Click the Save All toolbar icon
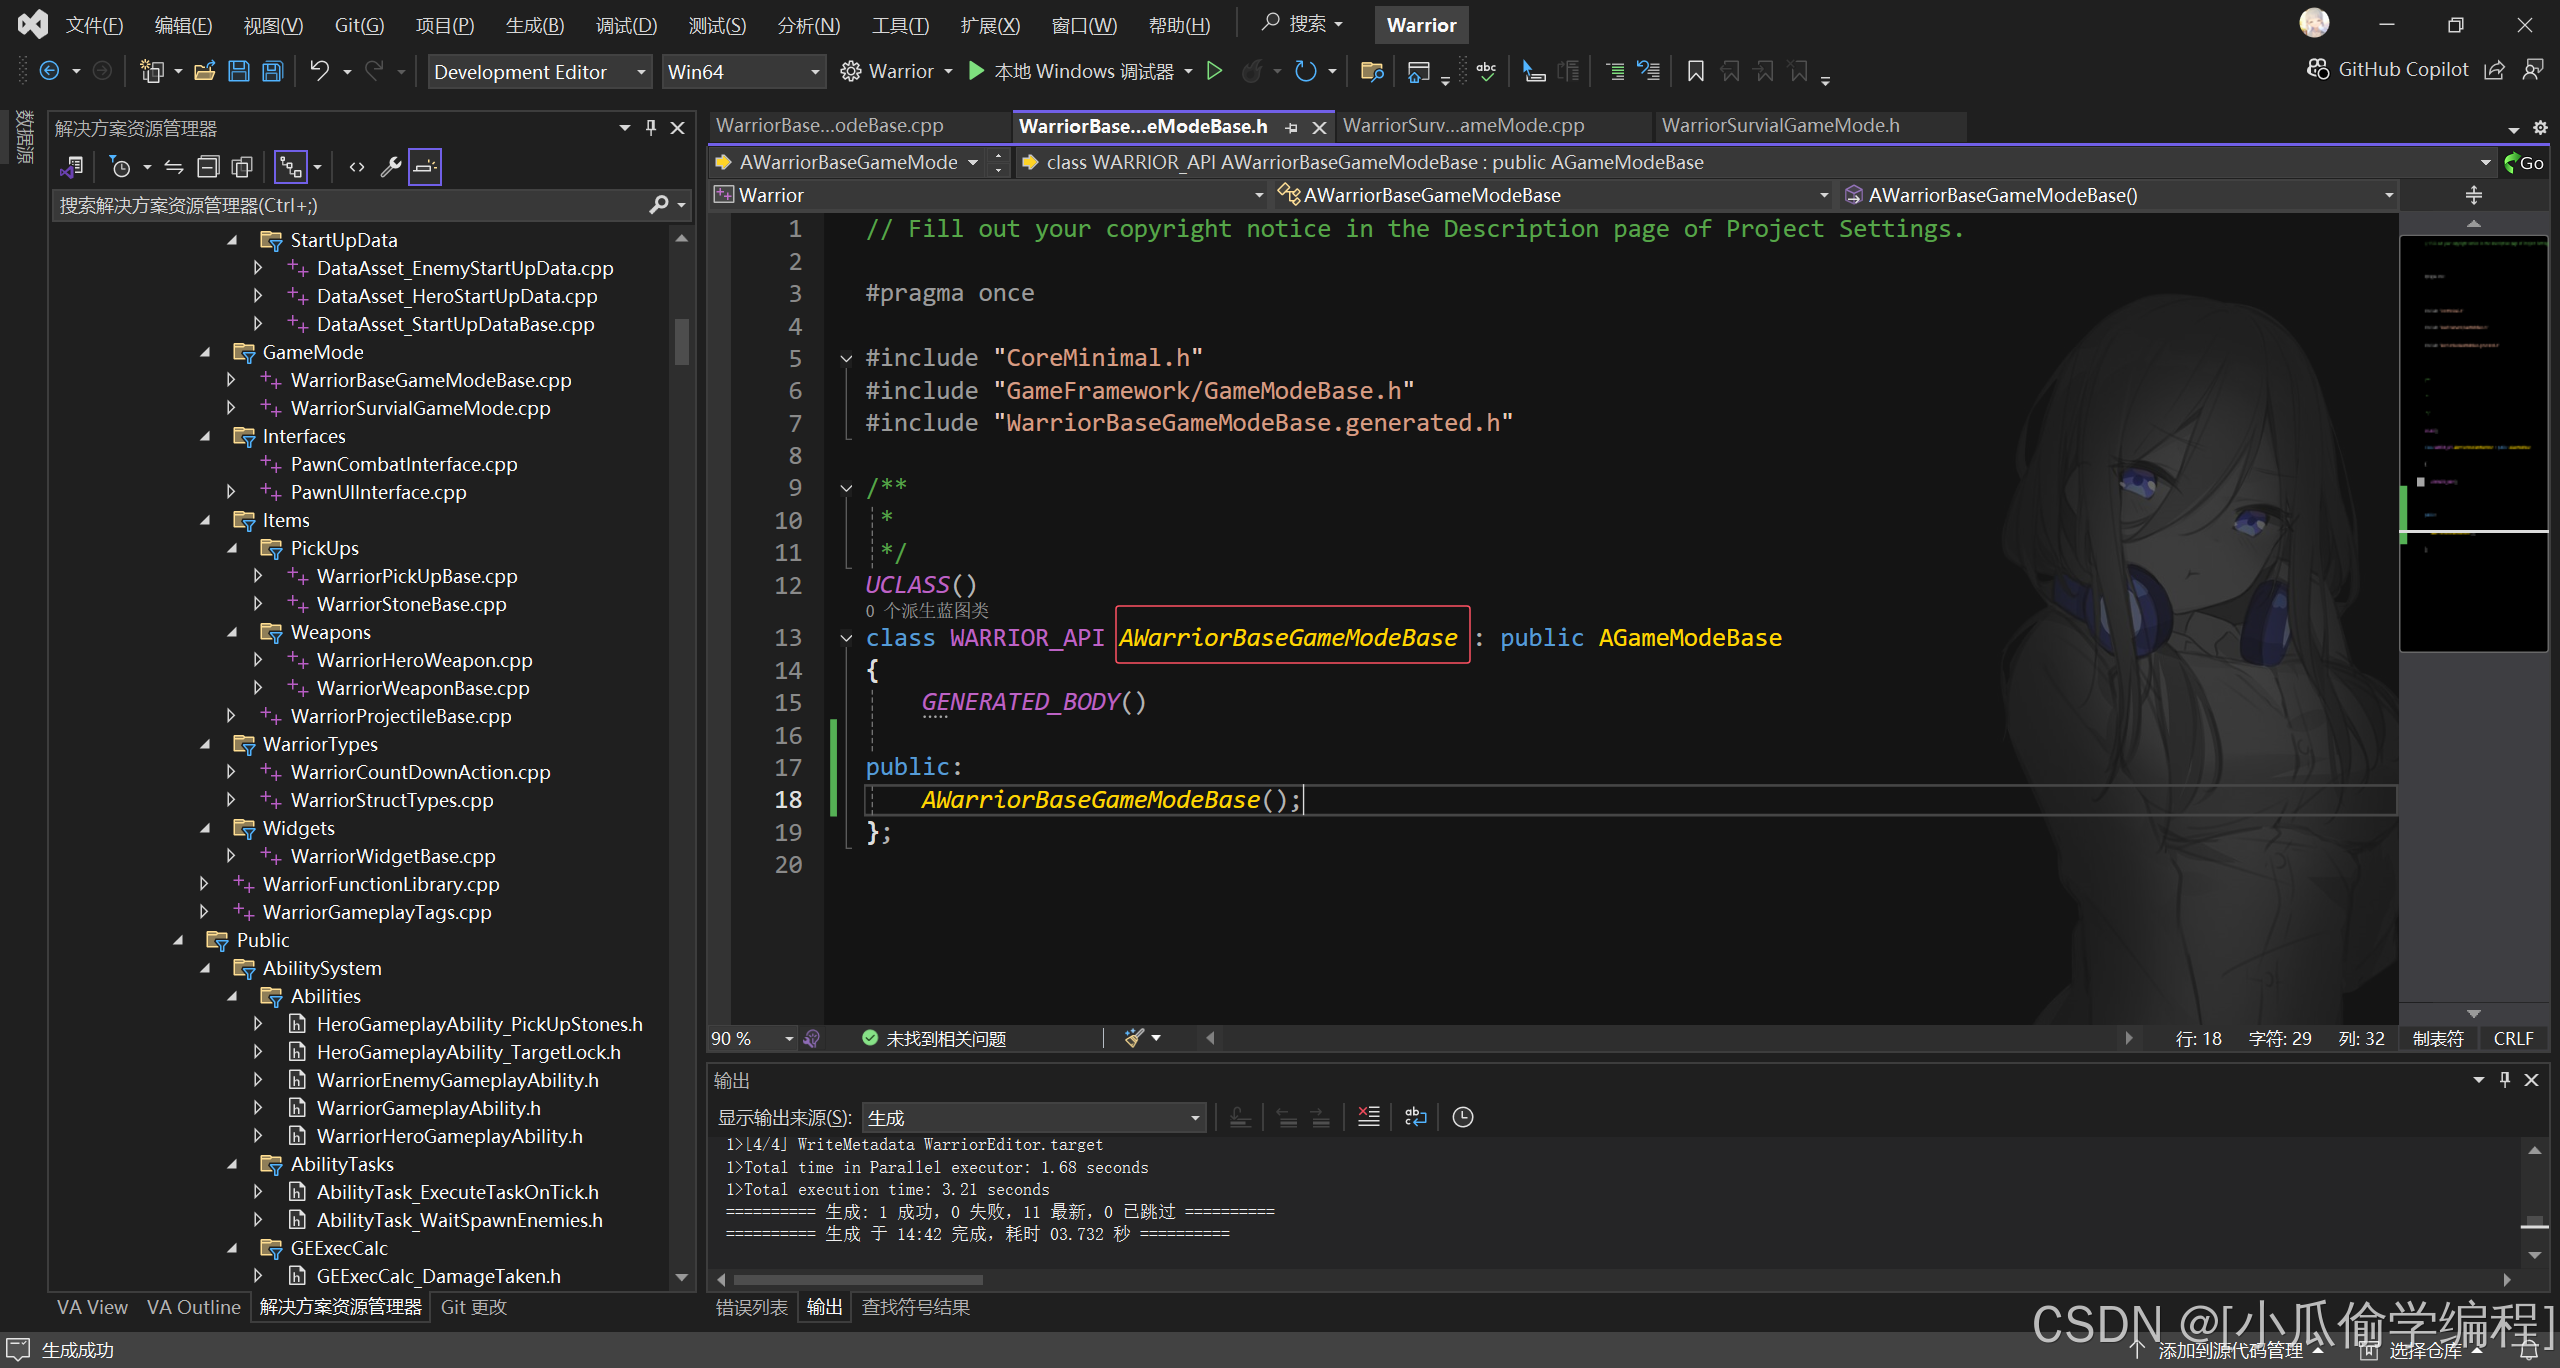The height and width of the screenshot is (1368, 2560). pos(272,71)
